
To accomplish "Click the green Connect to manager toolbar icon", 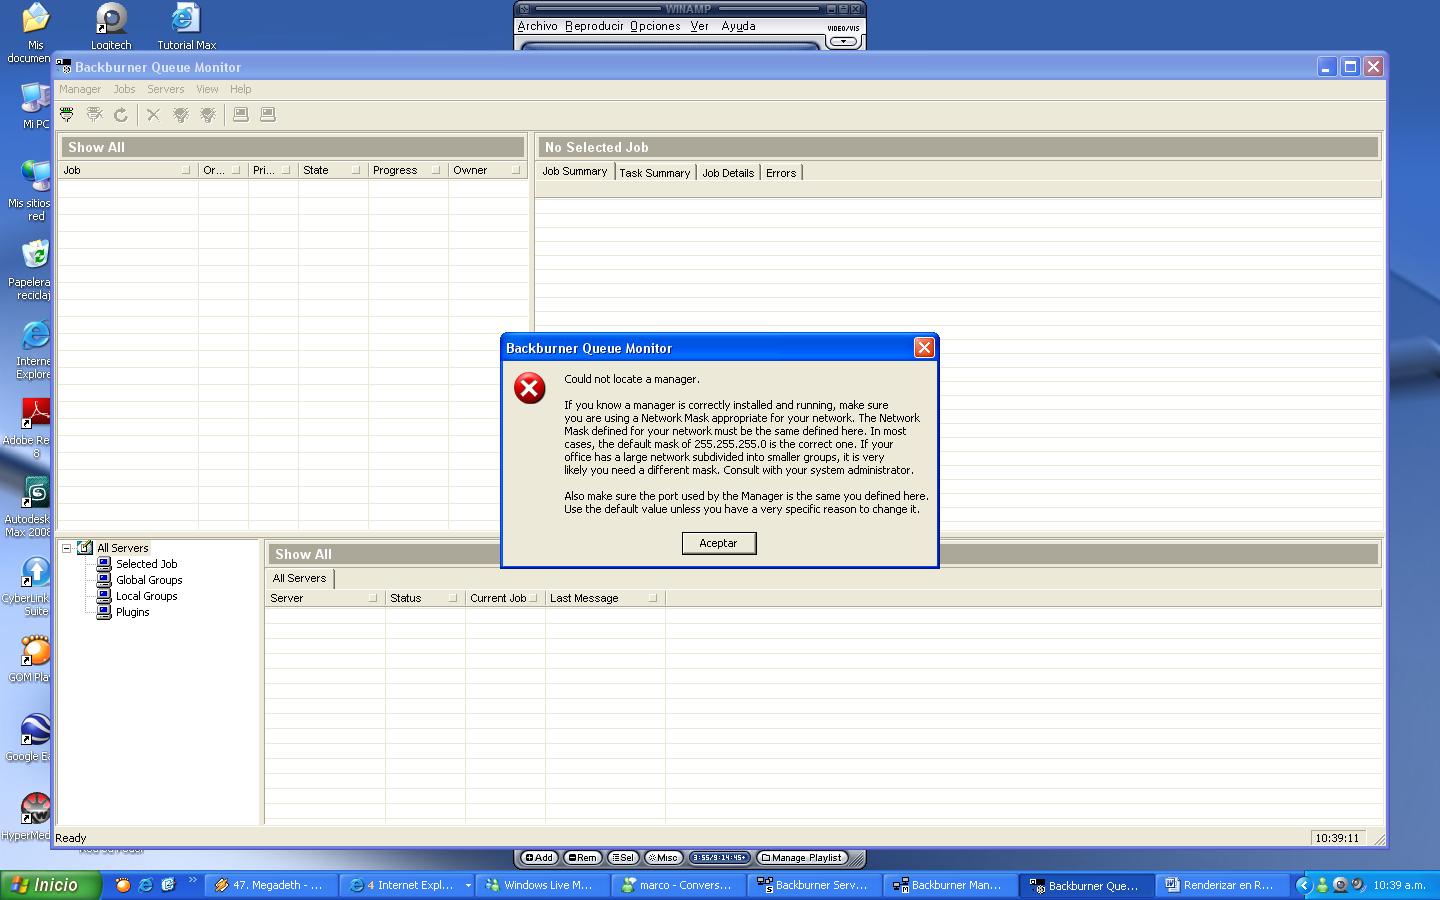I will coord(67,115).
